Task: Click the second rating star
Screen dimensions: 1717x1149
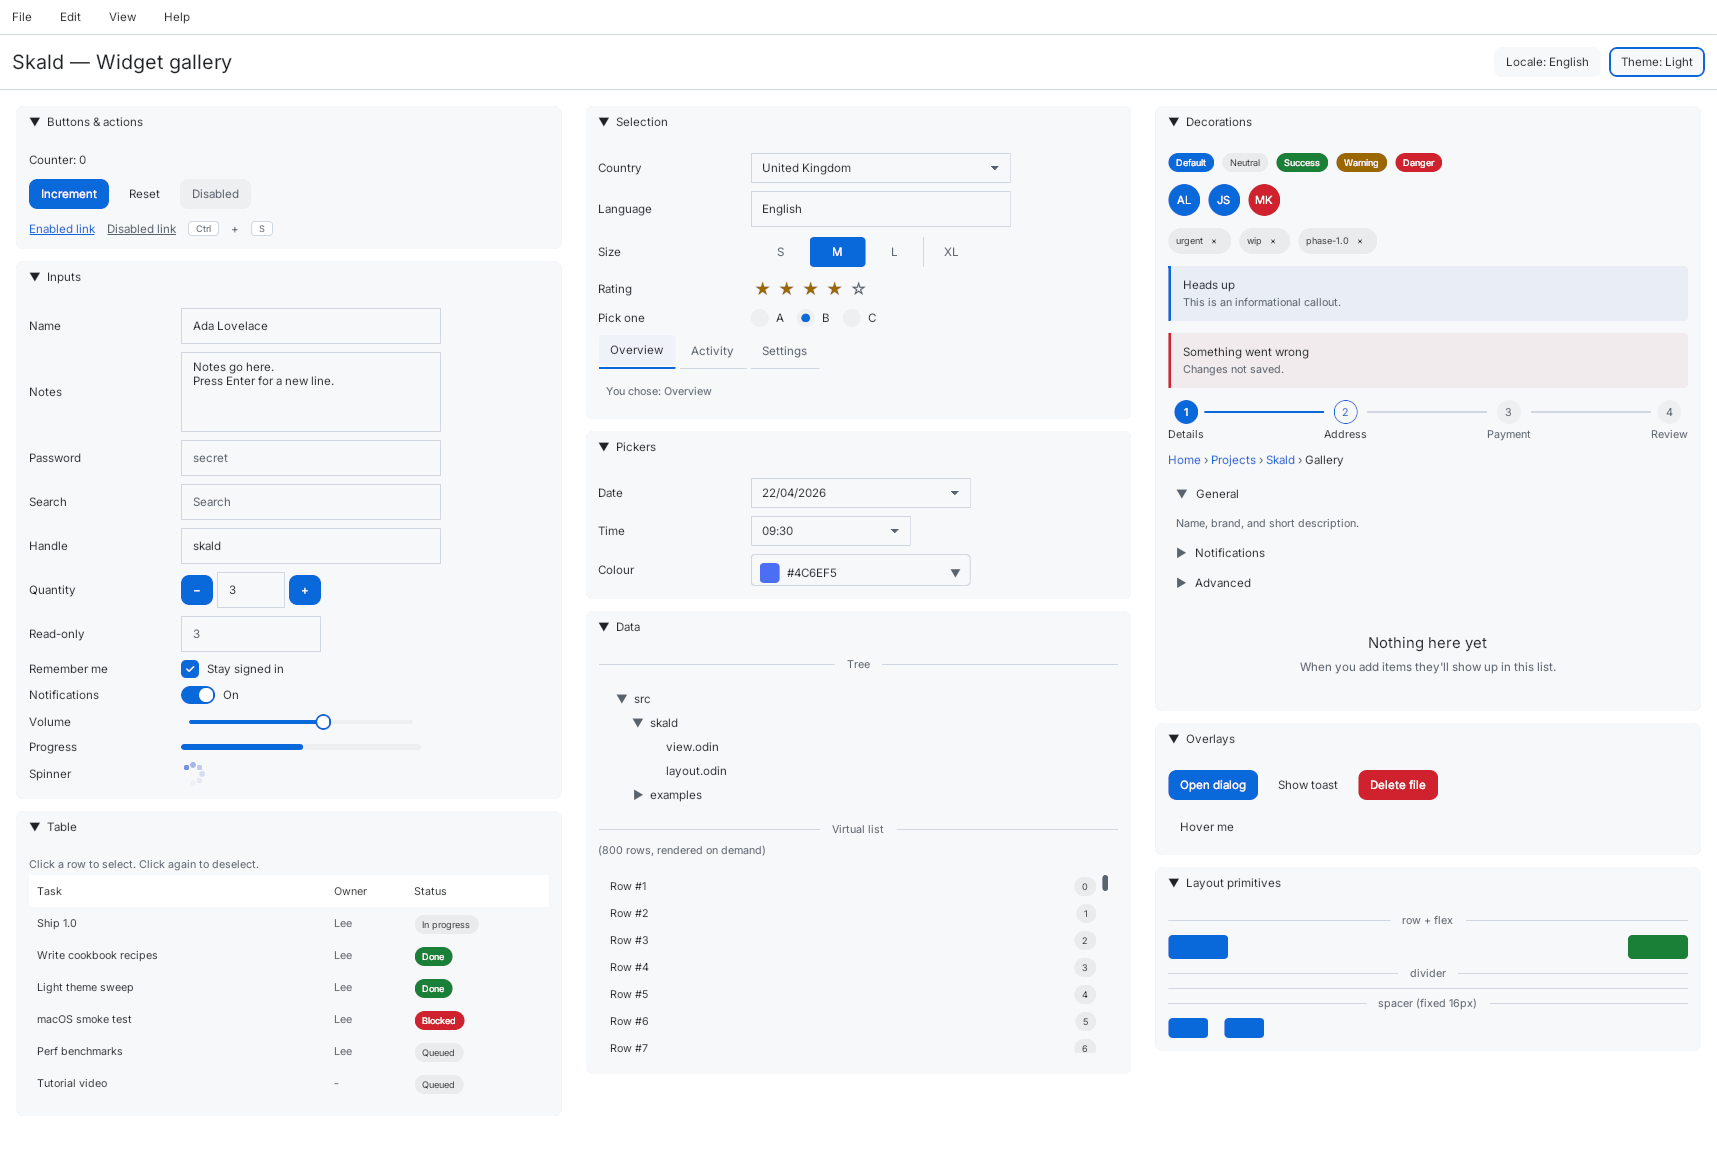Action: click(x=786, y=289)
